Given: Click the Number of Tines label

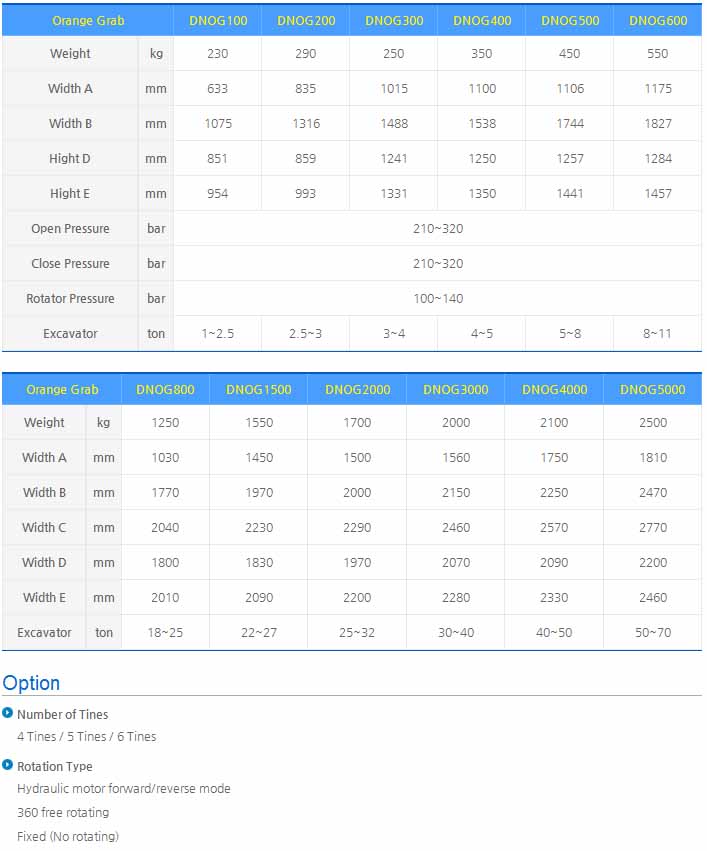Looking at the screenshot, I should 62,714.
